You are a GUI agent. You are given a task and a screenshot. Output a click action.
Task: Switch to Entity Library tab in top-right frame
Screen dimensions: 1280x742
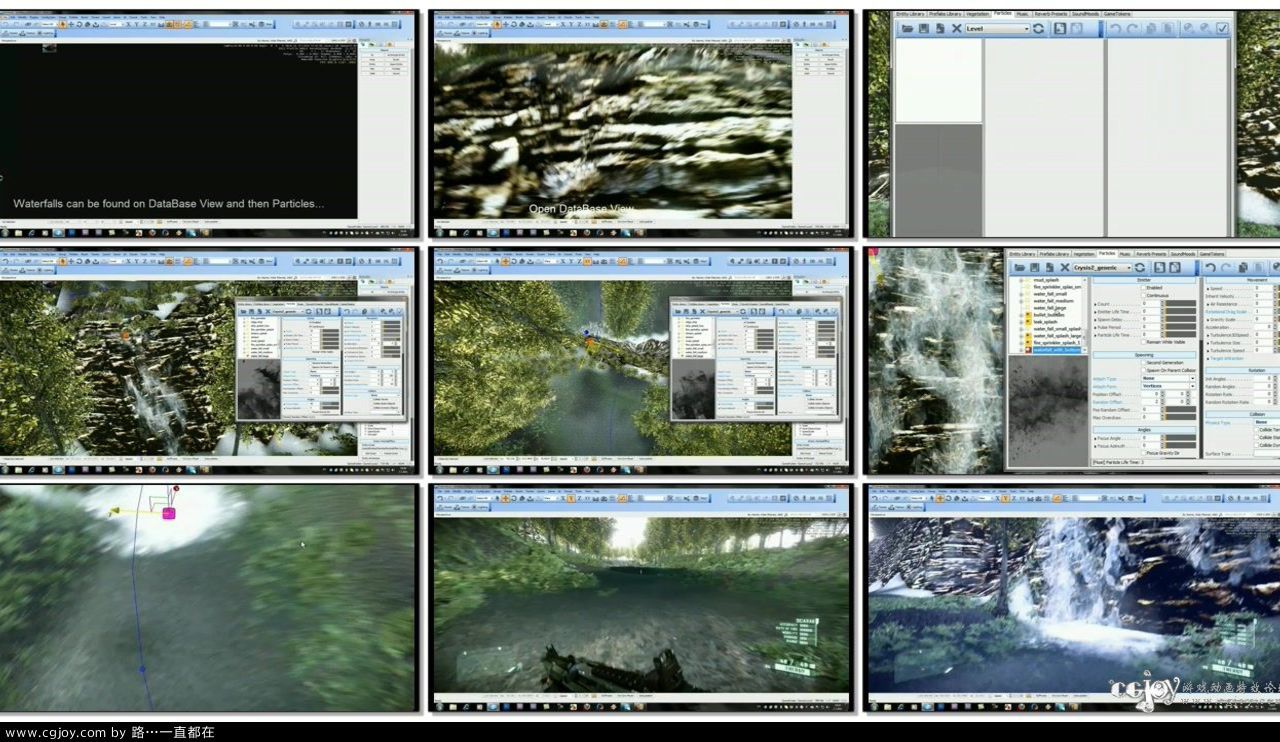(910, 14)
